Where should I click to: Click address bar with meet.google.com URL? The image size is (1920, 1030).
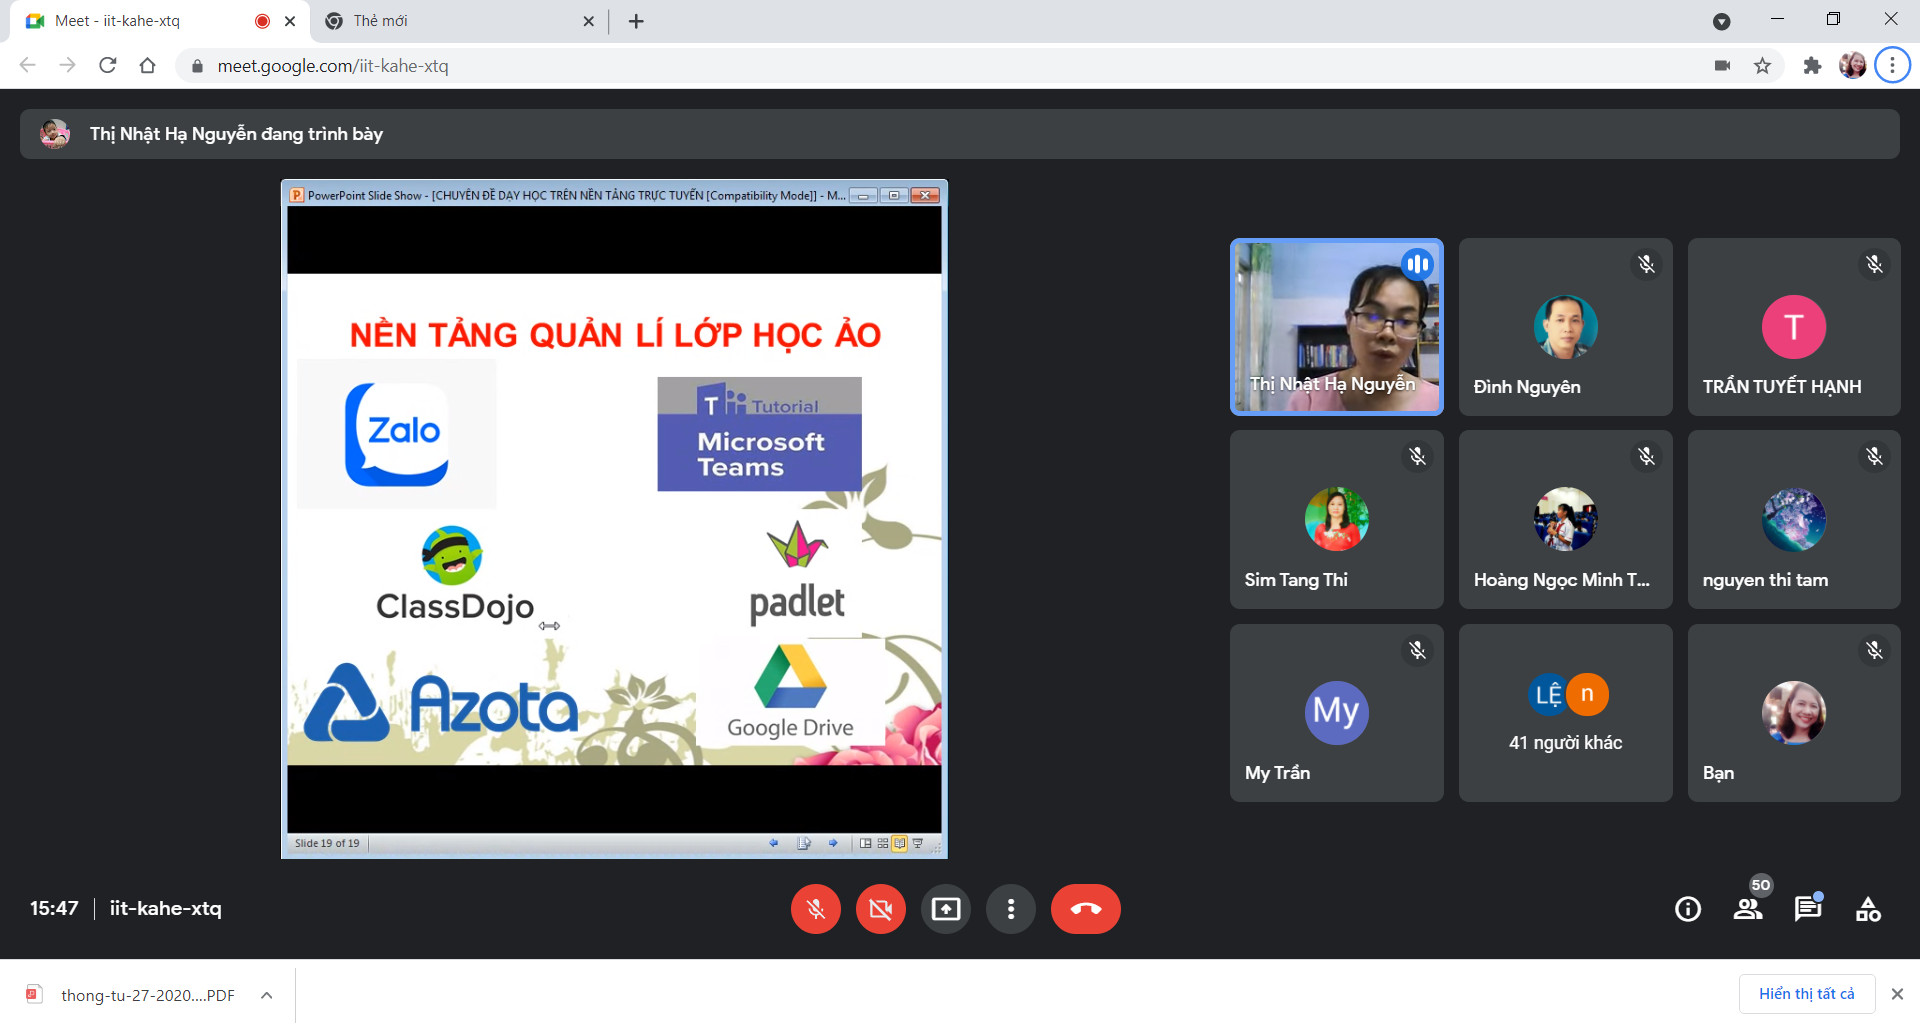click(x=940, y=66)
